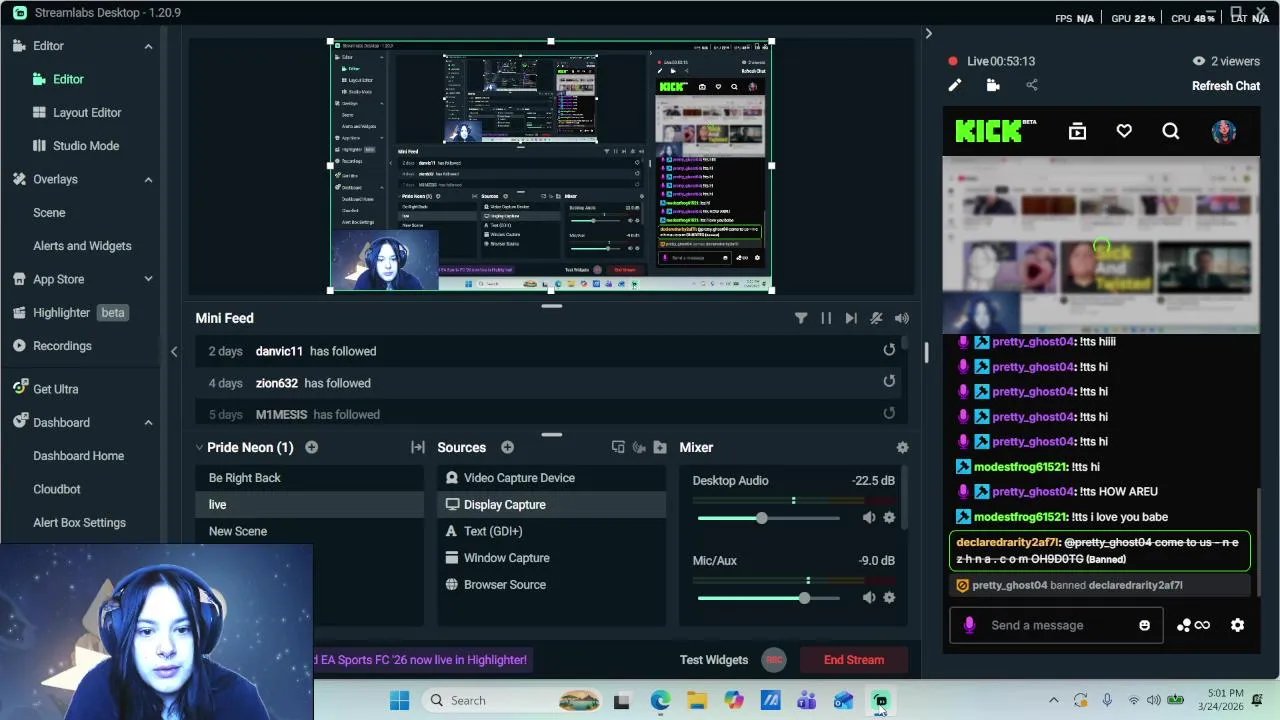Add a folder in Sources panel
The height and width of the screenshot is (720, 1280).
pyautogui.click(x=660, y=447)
